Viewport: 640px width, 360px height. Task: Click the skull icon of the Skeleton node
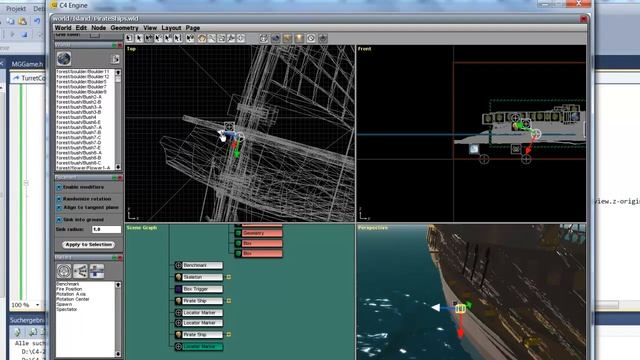click(178, 277)
